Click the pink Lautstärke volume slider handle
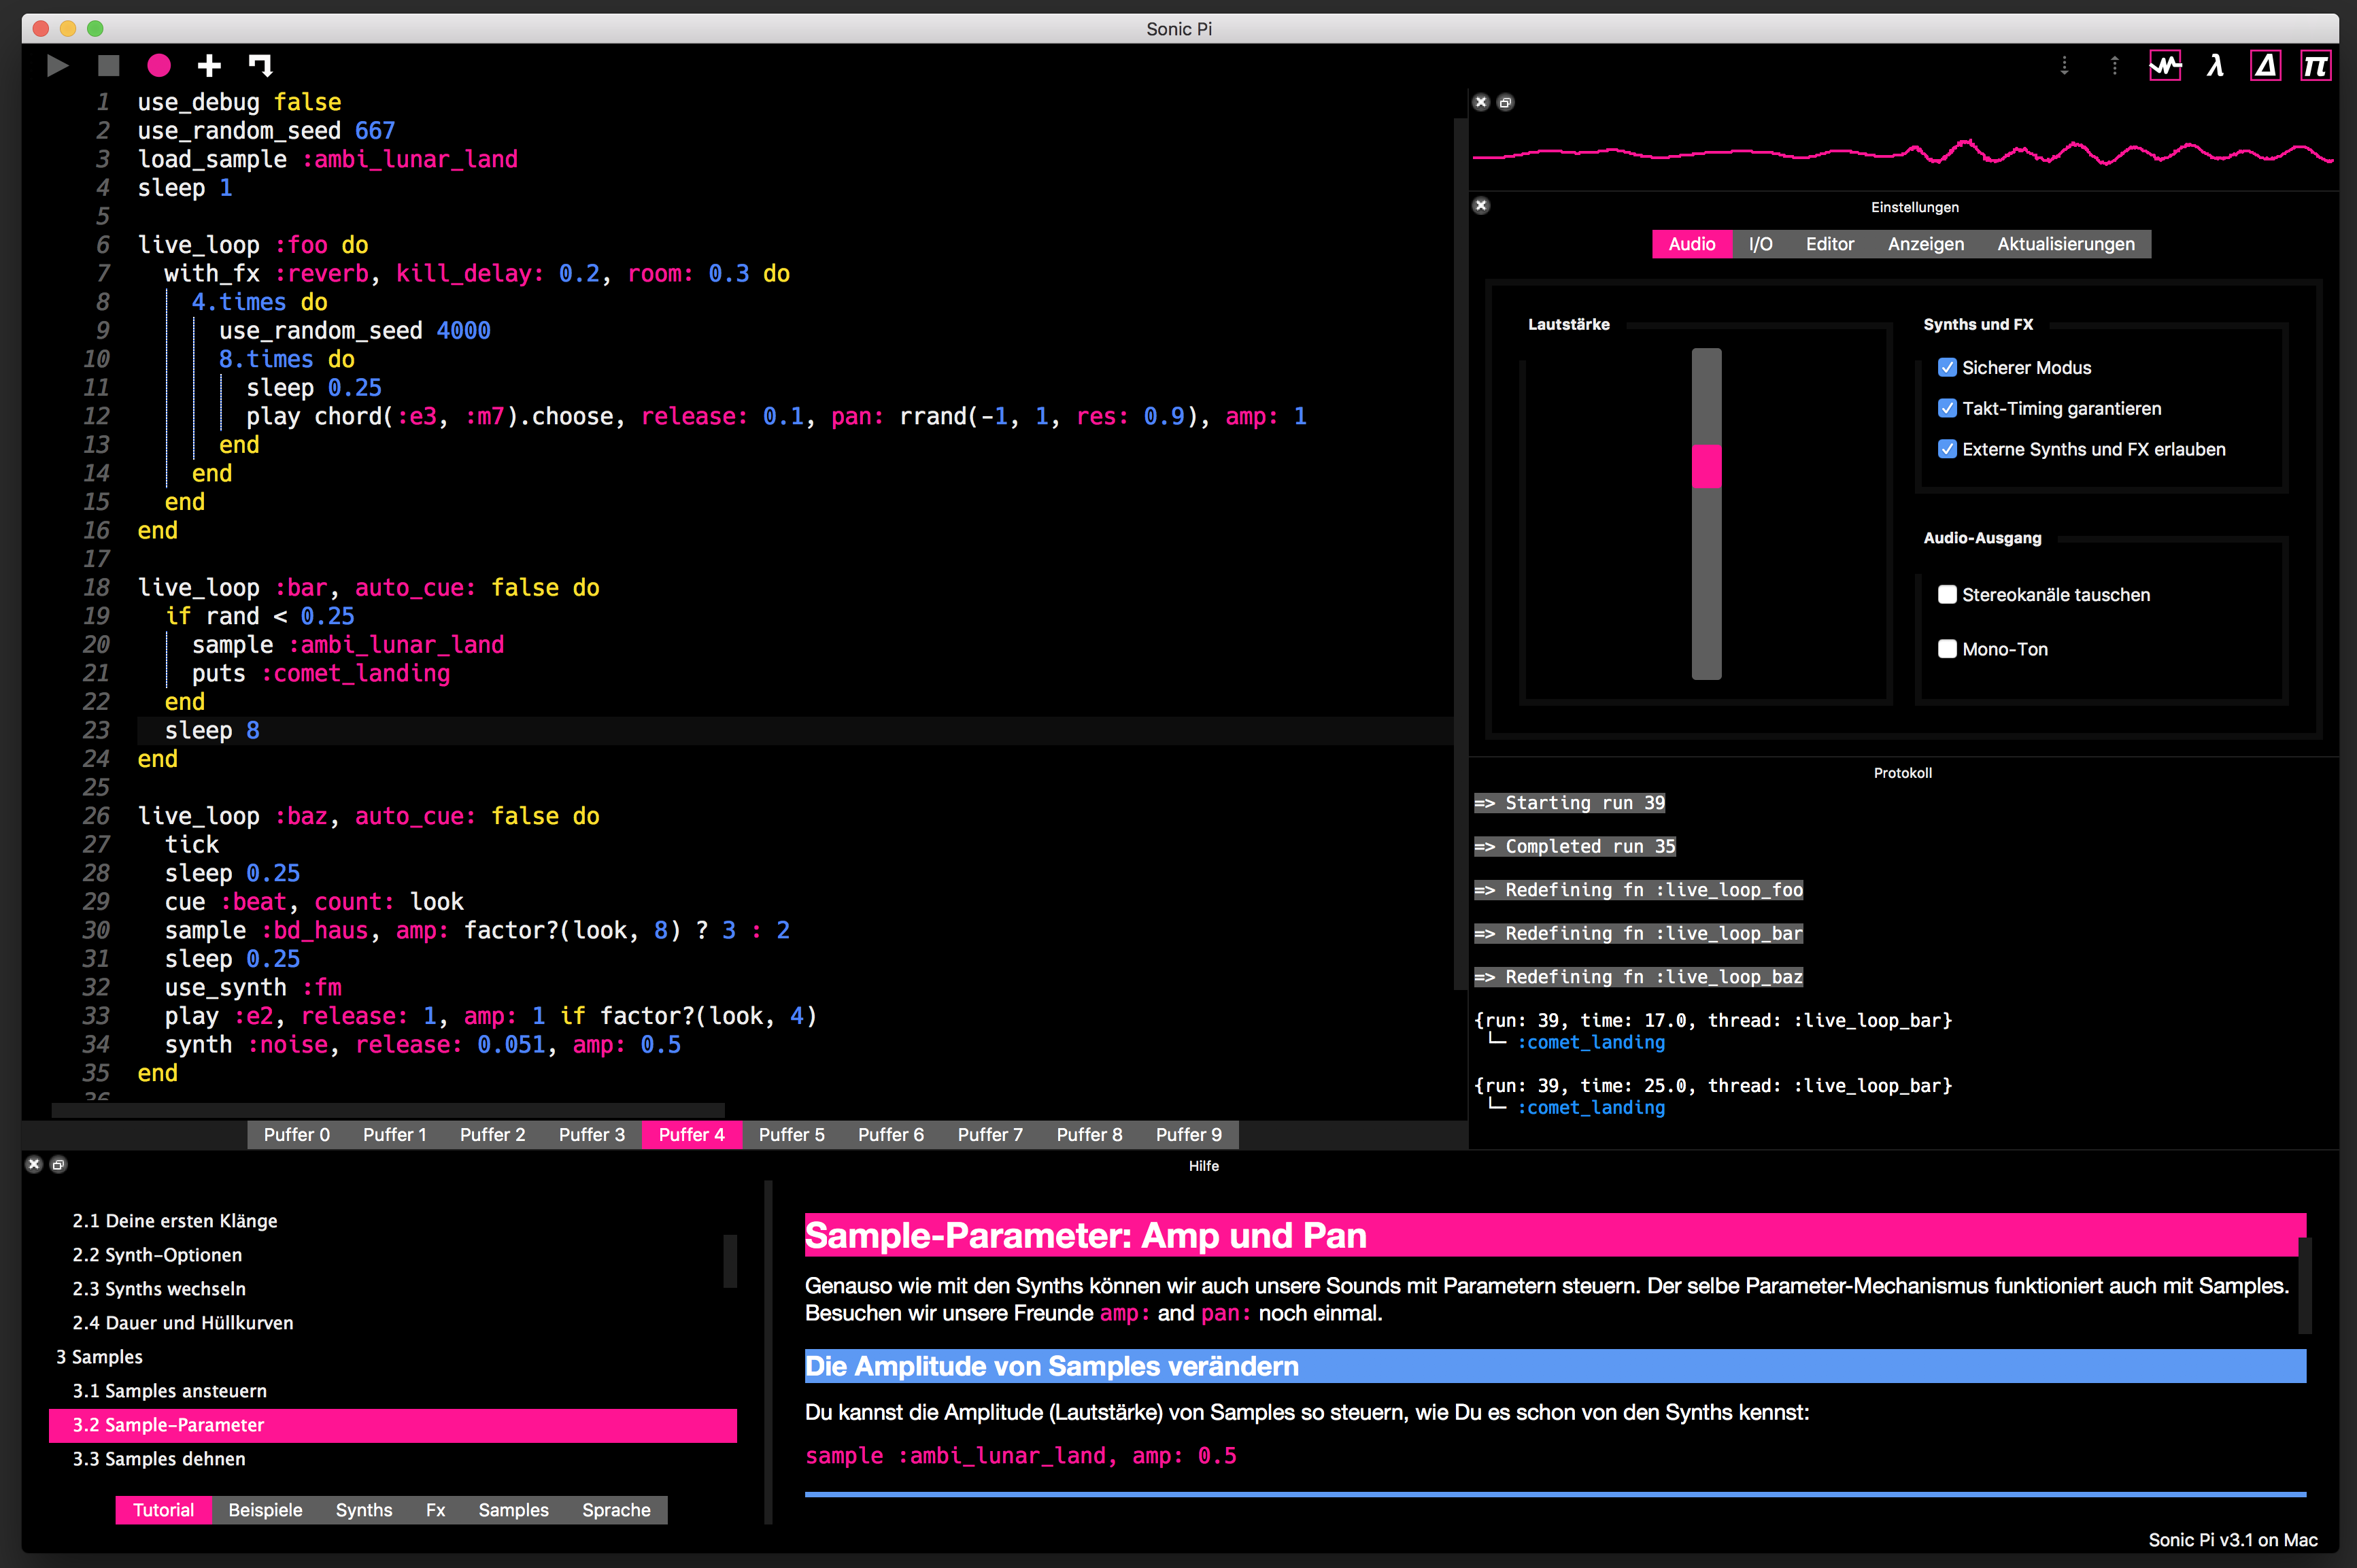 (1706, 466)
